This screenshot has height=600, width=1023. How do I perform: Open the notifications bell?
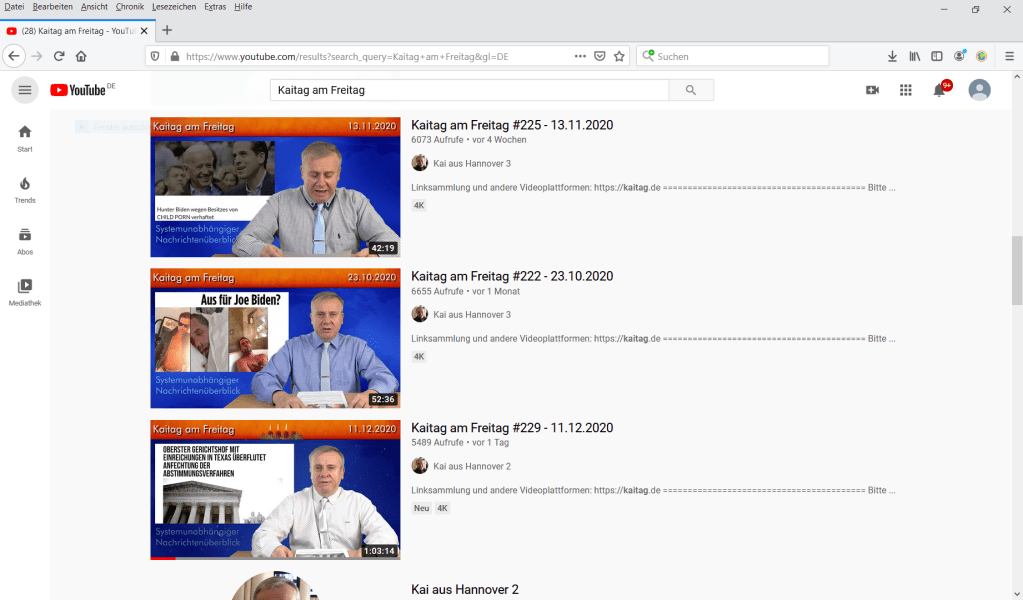(939, 90)
